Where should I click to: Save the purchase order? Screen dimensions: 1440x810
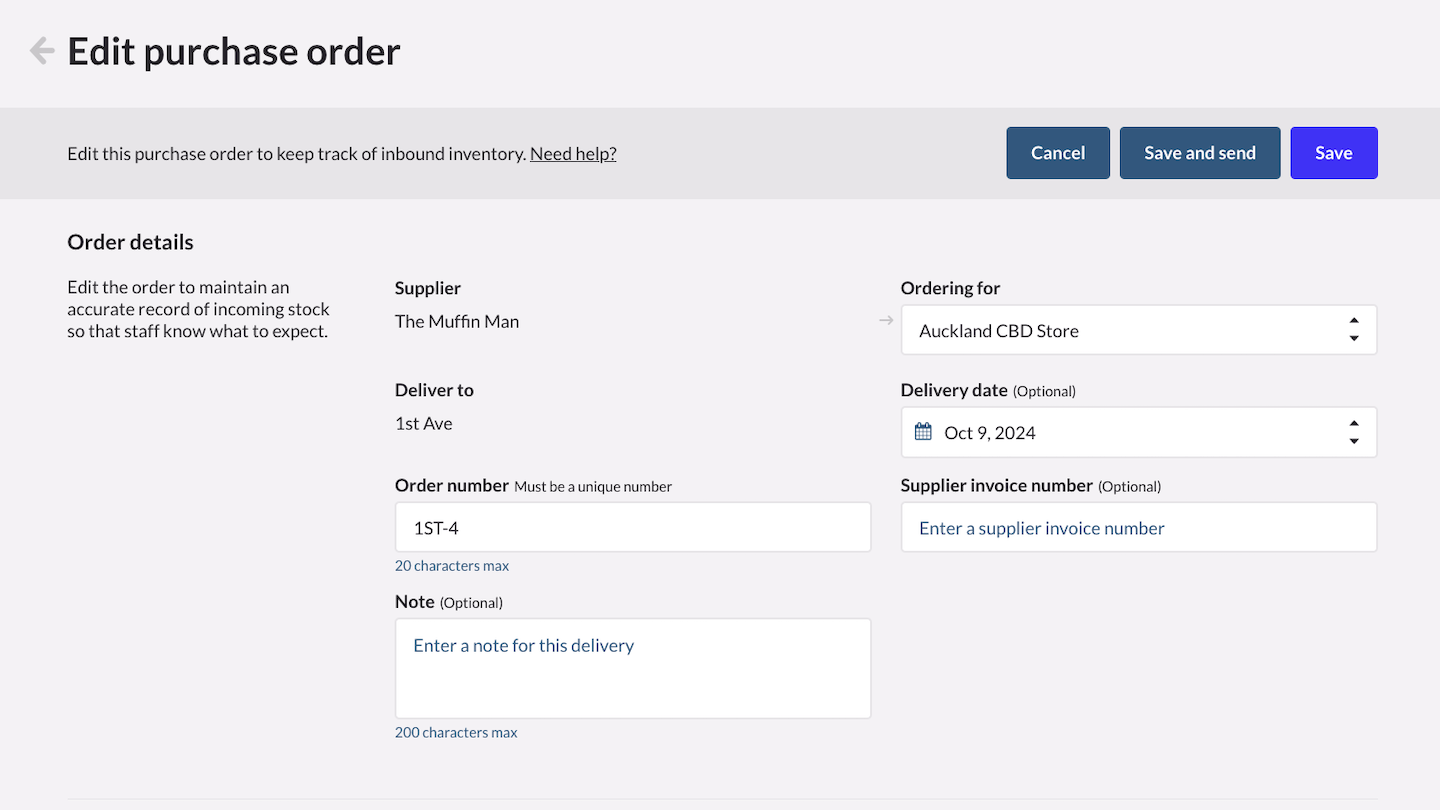[x=1333, y=153]
